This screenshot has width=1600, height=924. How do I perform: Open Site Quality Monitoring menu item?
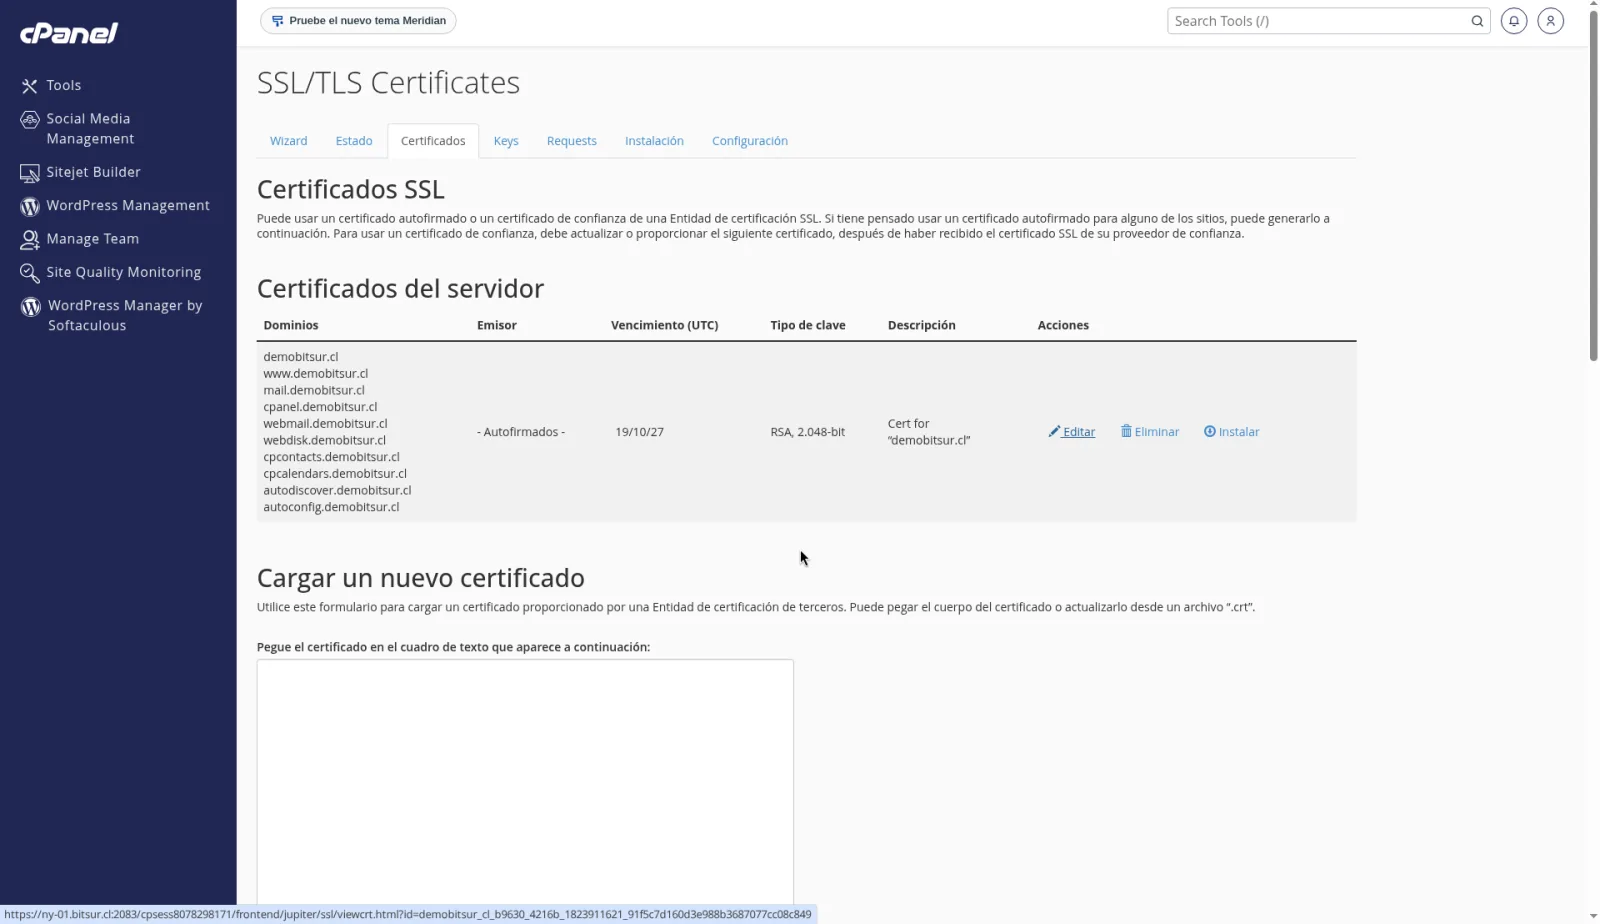click(124, 272)
